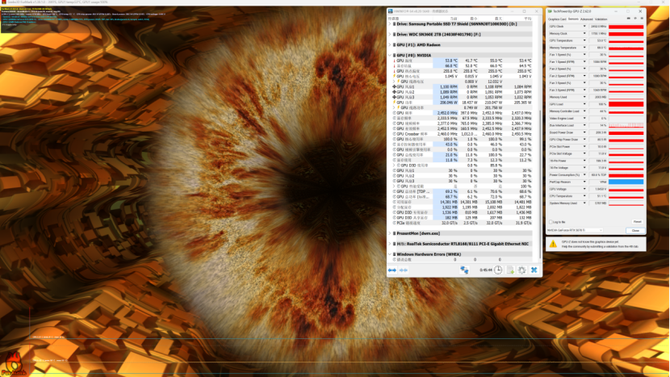
Task: Click the Reset button in GPU-Z
Action: click(637, 222)
